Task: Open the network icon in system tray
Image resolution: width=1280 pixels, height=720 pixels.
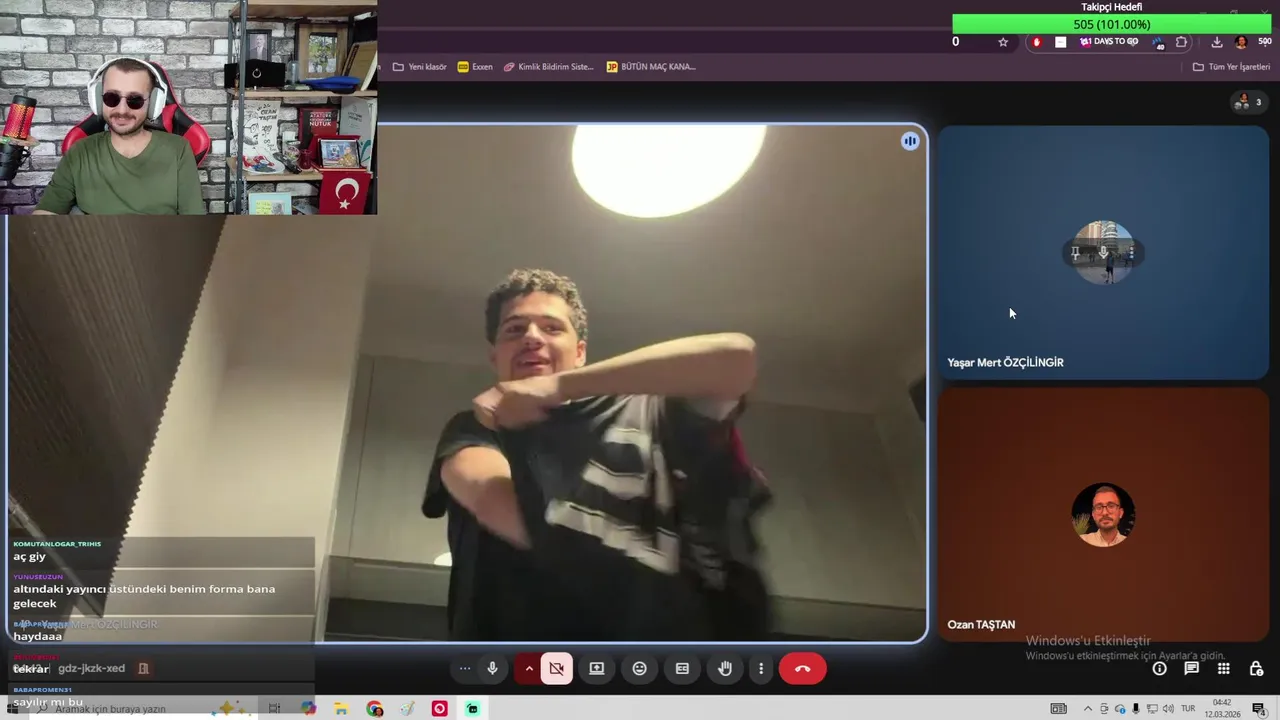Action: (x=1152, y=709)
